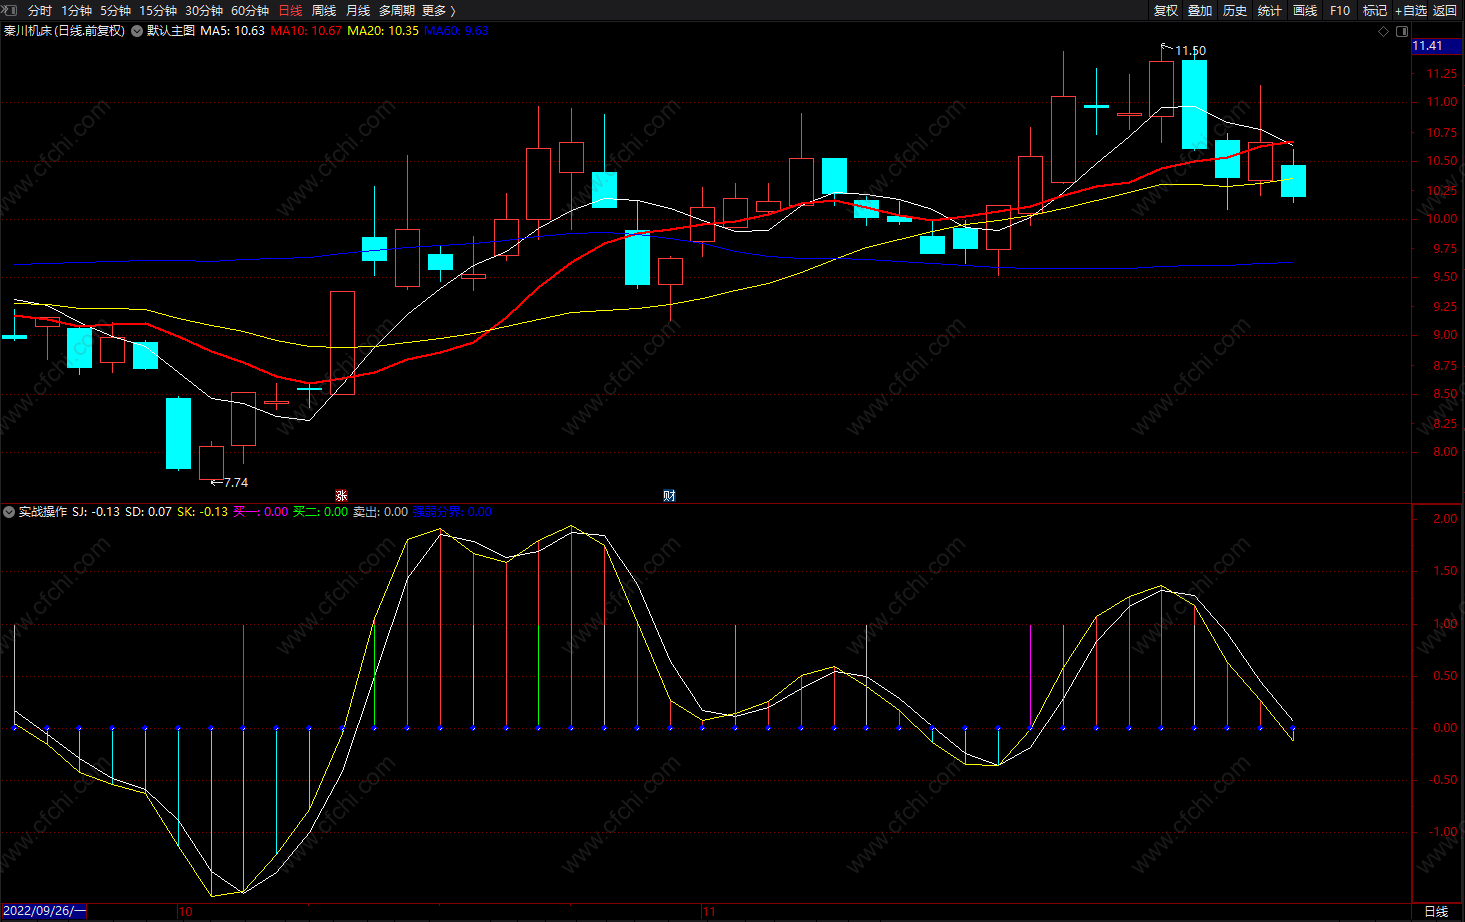Switch to 周线 weekly chart
Image resolution: width=1465 pixels, height=922 pixels.
pyautogui.click(x=324, y=11)
